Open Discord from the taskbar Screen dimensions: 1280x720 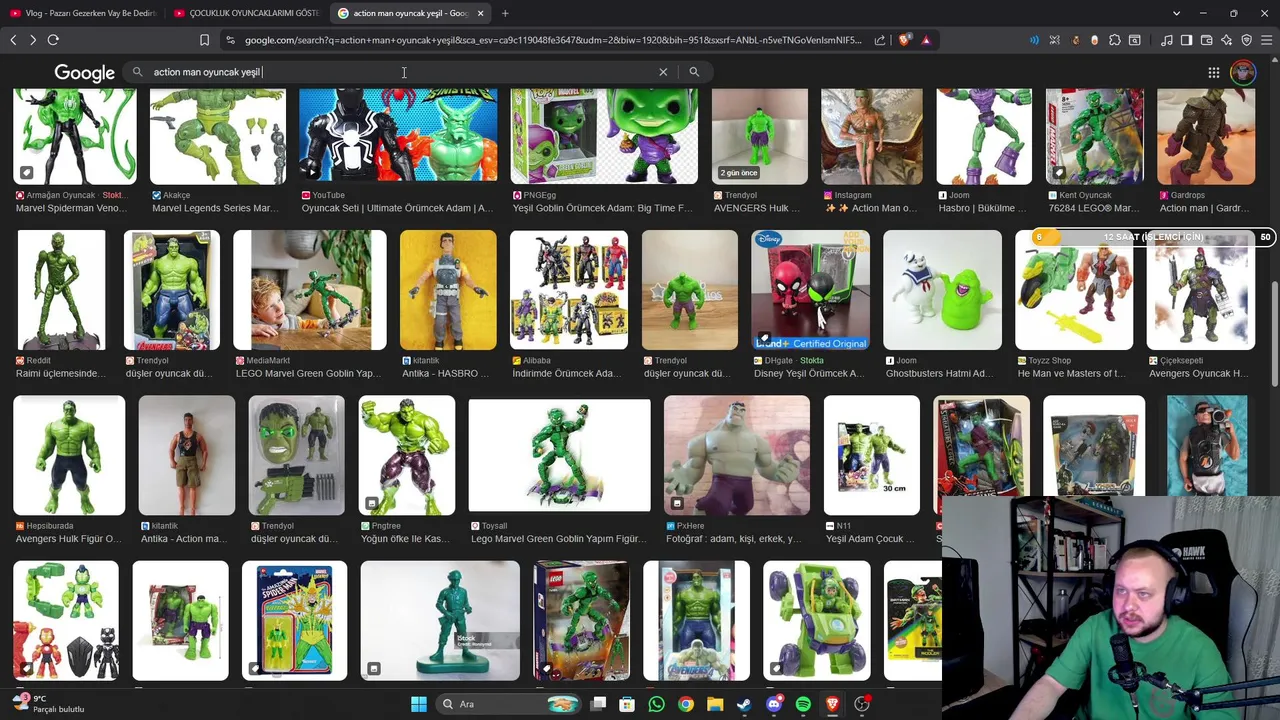point(774,704)
